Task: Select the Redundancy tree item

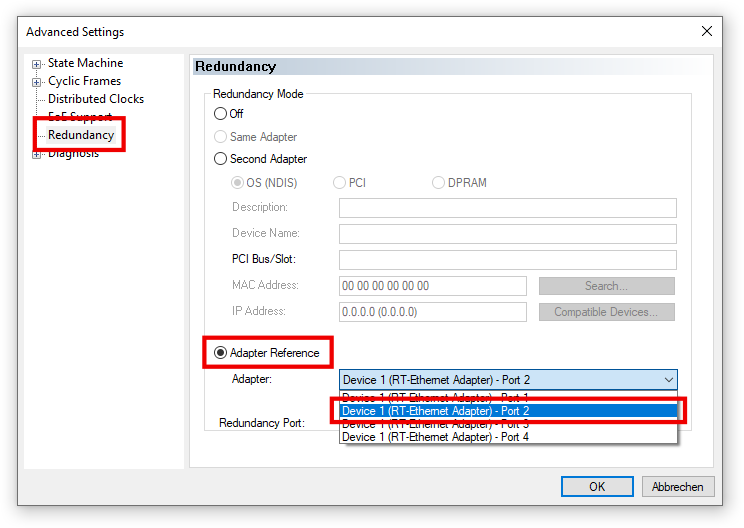Action: click(x=81, y=135)
